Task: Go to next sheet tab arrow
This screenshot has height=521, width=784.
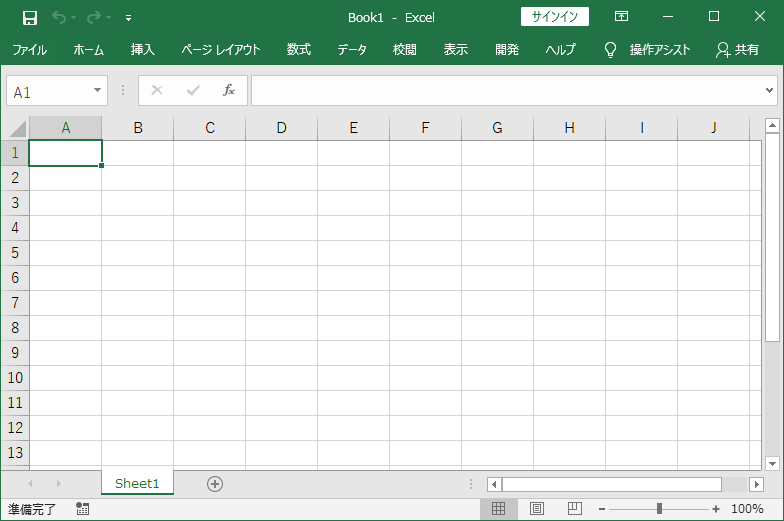Action: [59, 484]
